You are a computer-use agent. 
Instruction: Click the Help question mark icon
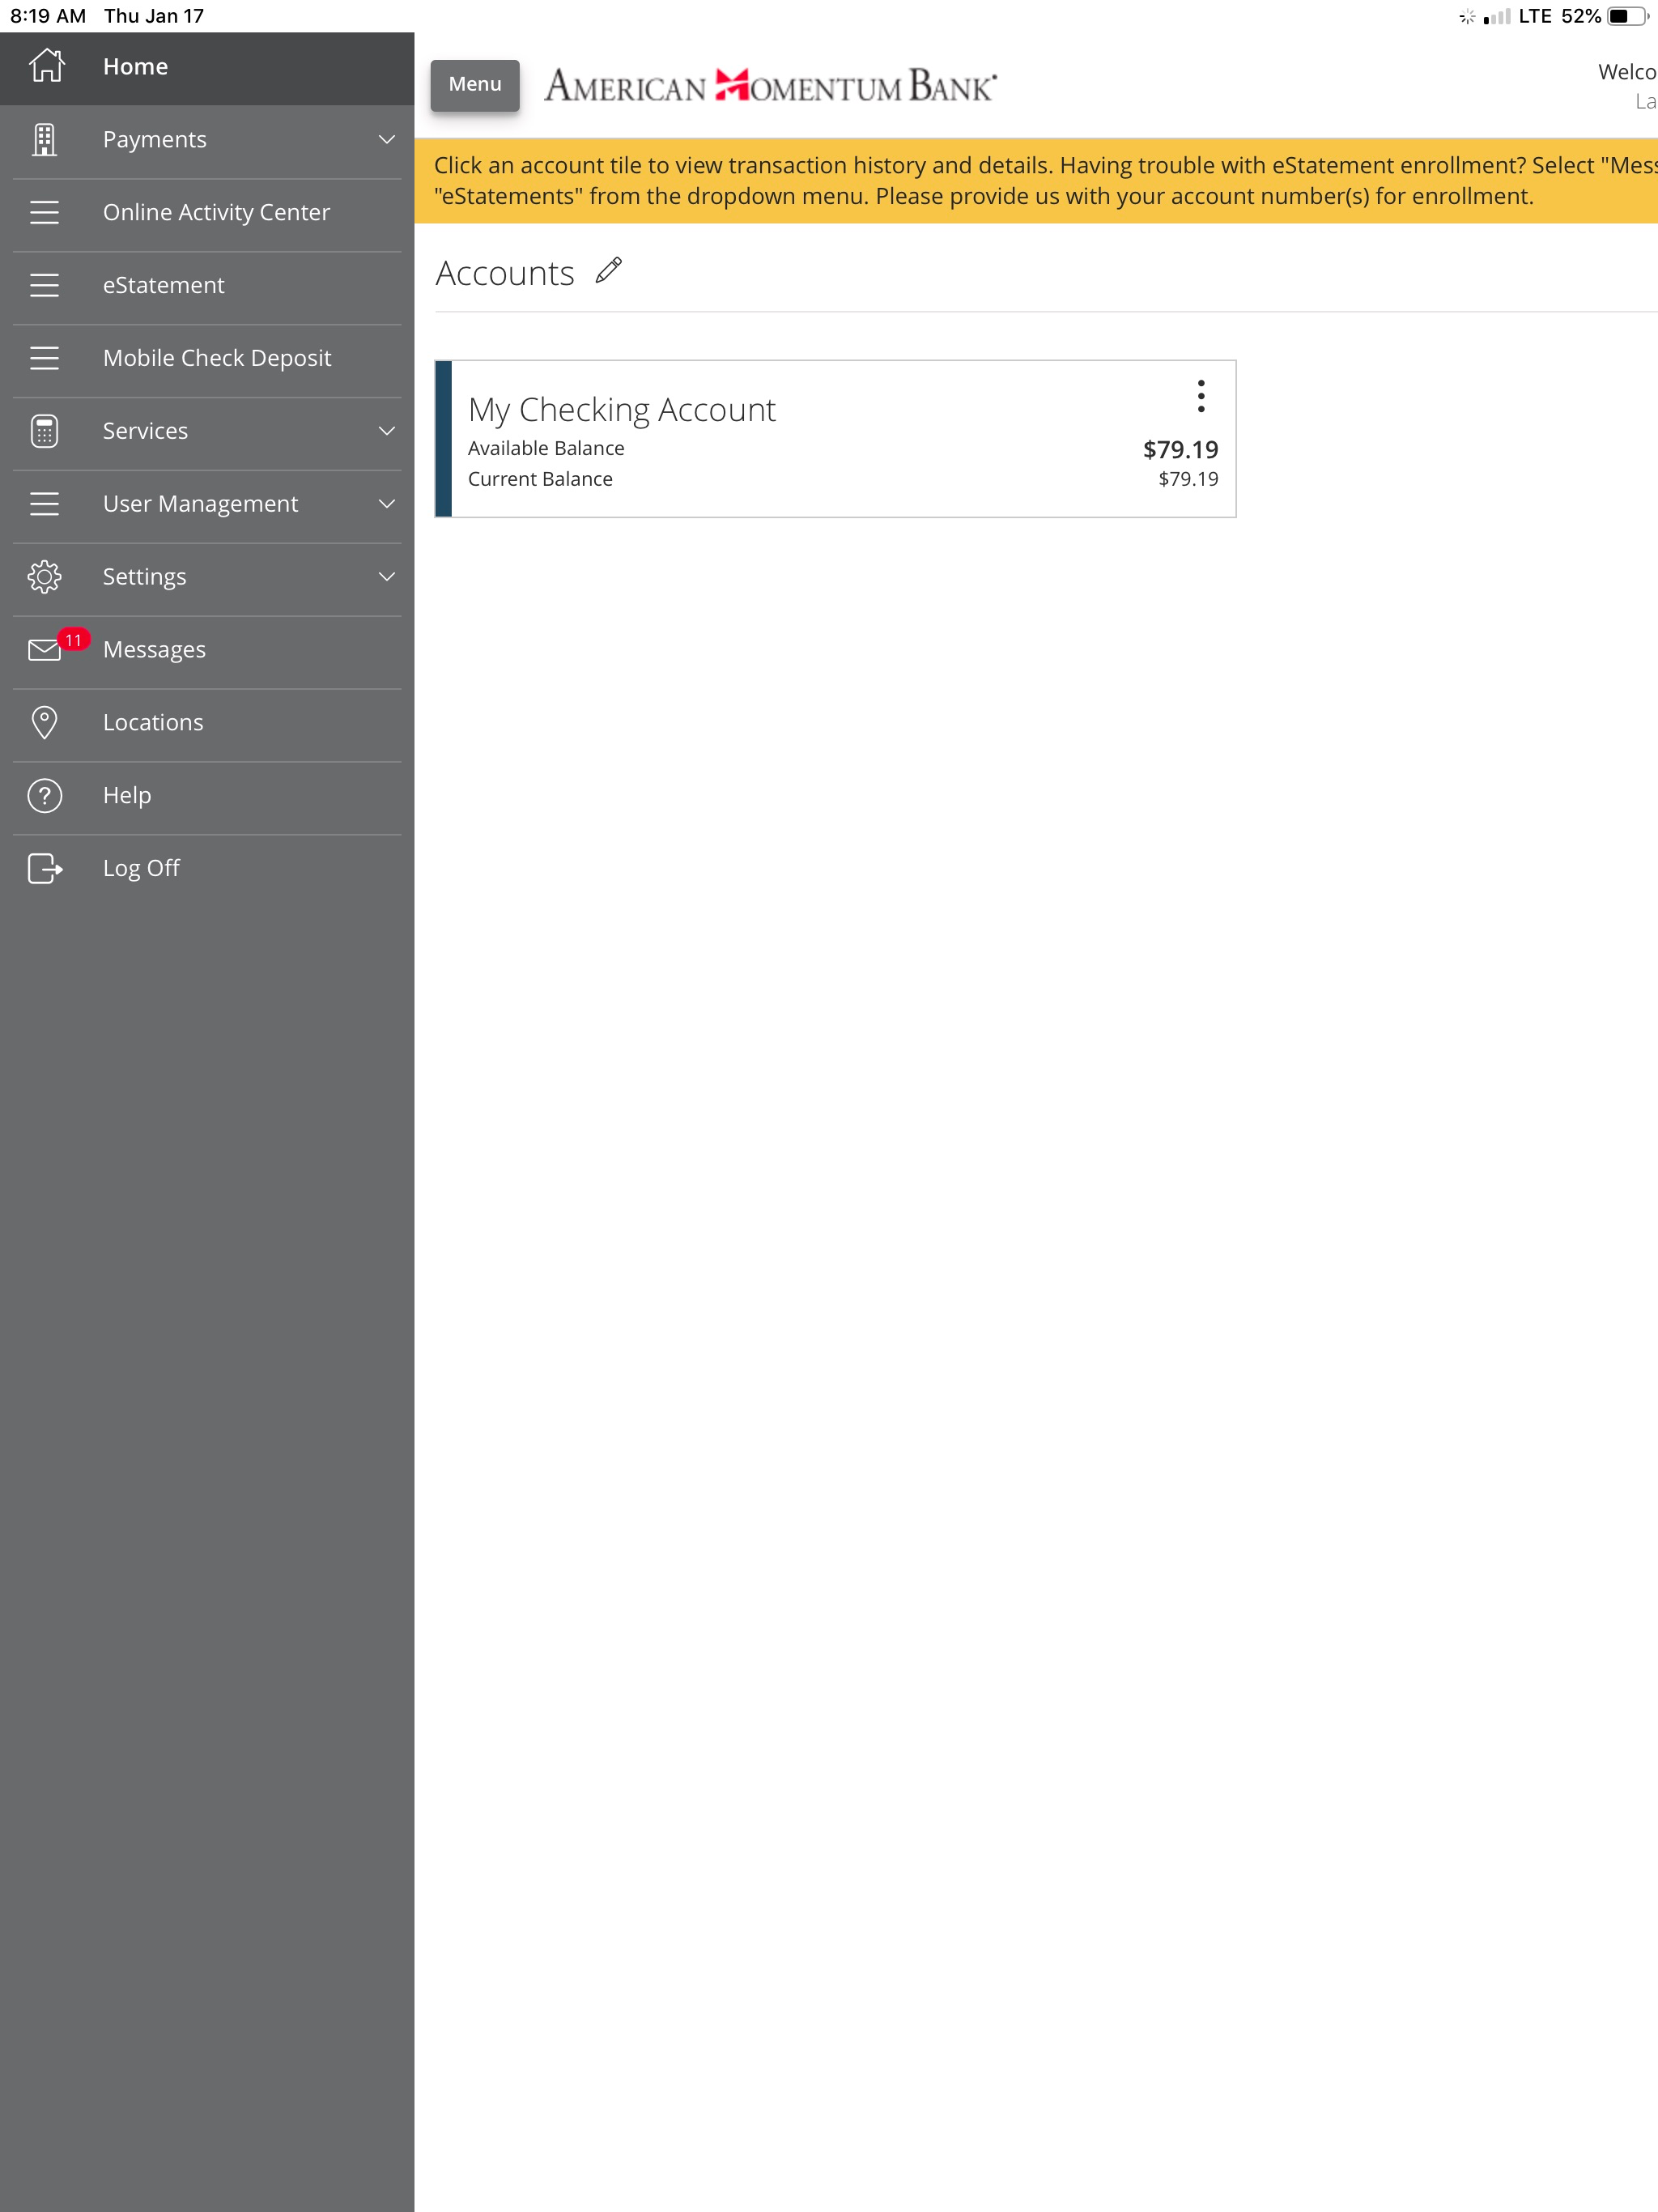(44, 795)
